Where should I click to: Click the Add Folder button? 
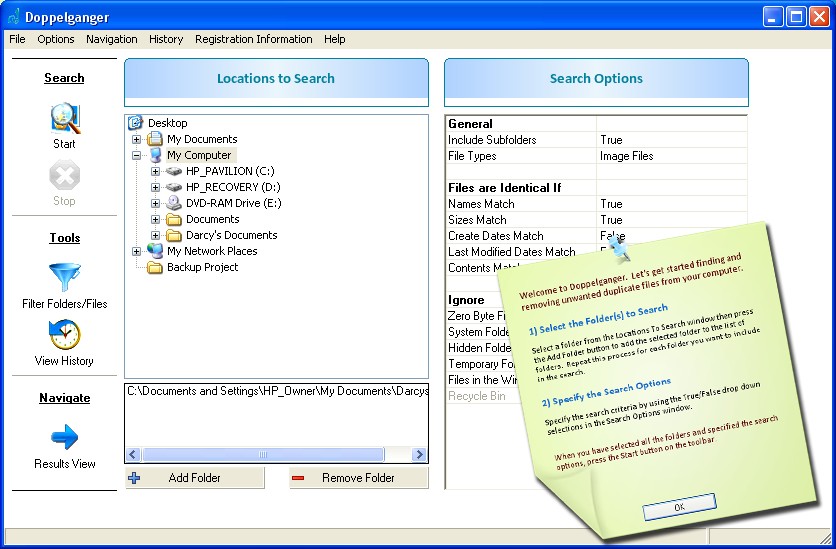pos(195,478)
